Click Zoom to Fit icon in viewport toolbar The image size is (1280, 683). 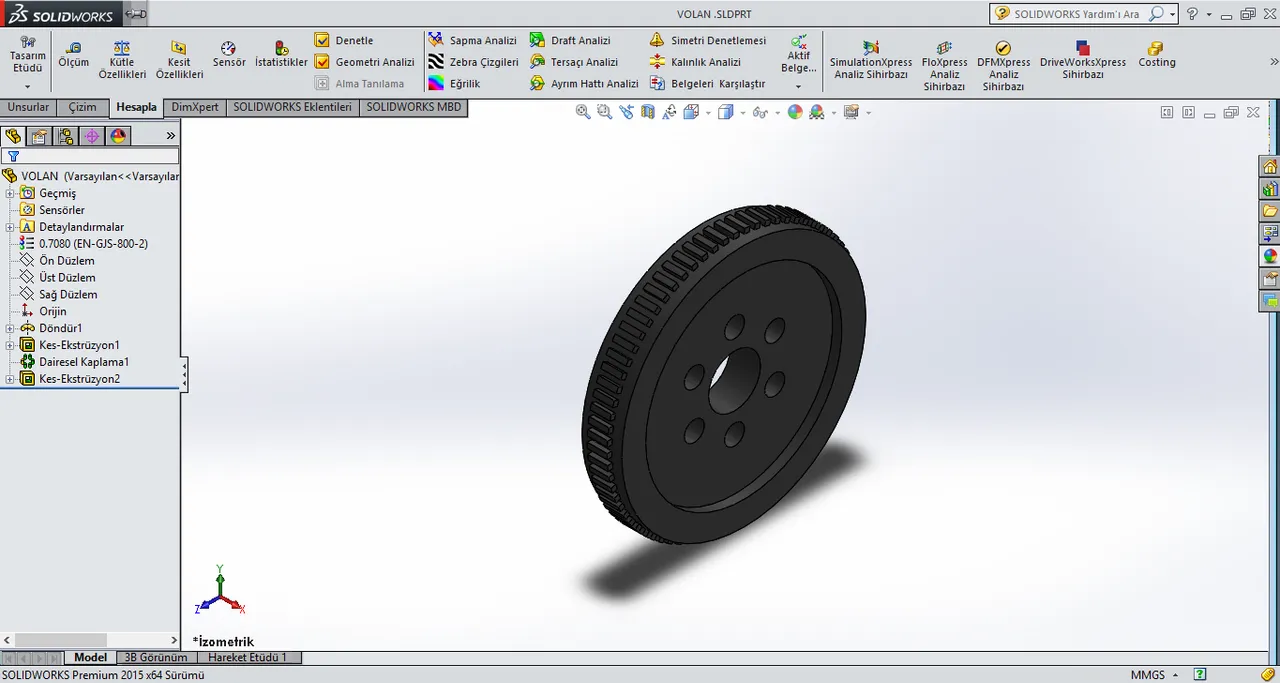(x=583, y=112)
